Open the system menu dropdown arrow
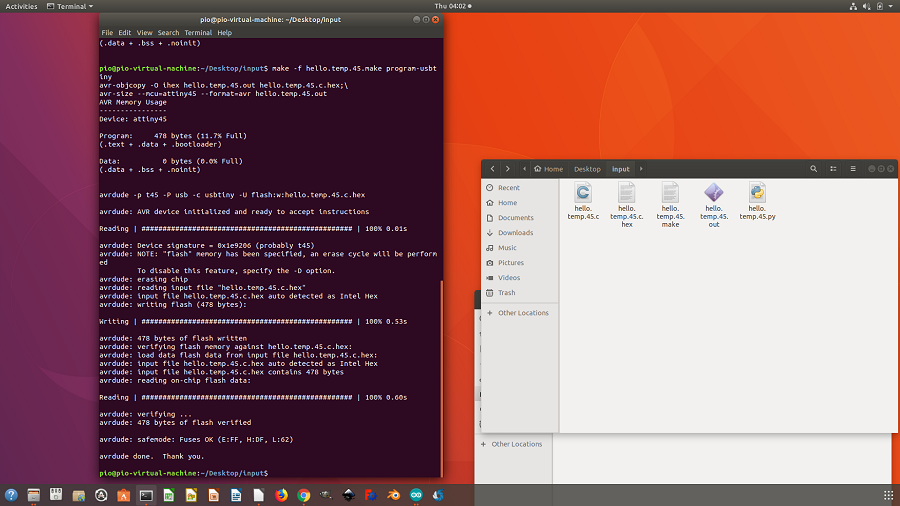Image resolution: width=900 pixels, height=506 pixels. [x=891, y=6]
